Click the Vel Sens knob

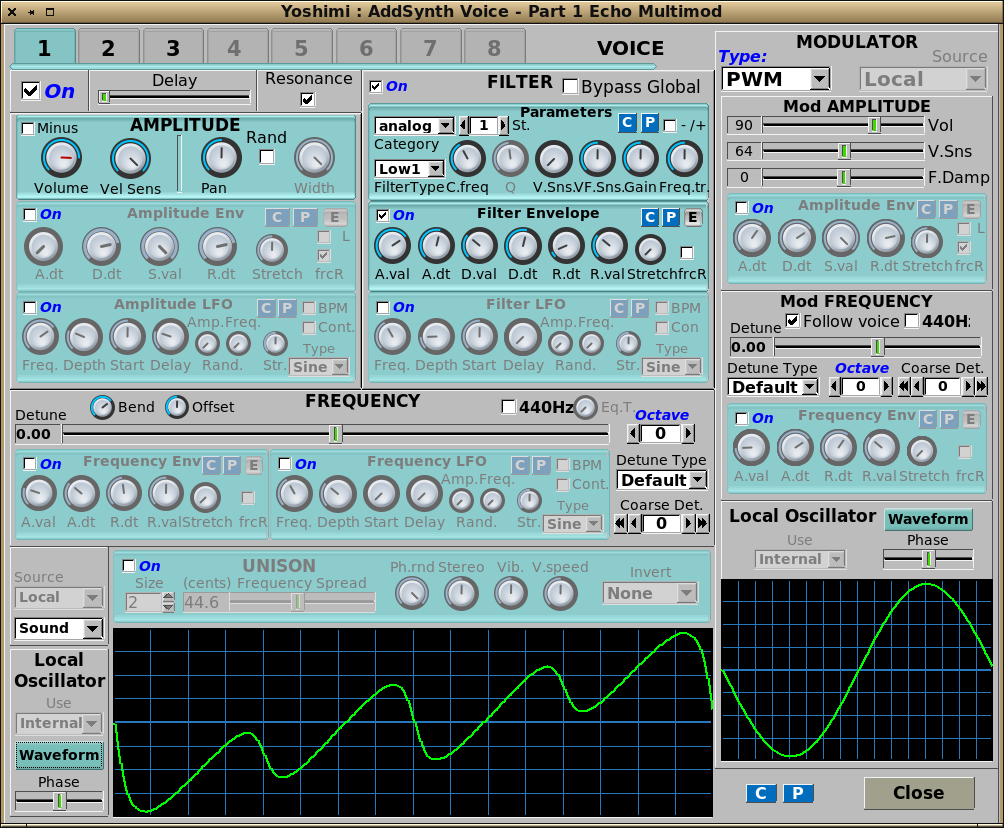pyautogui.click(x=130, y=158)
